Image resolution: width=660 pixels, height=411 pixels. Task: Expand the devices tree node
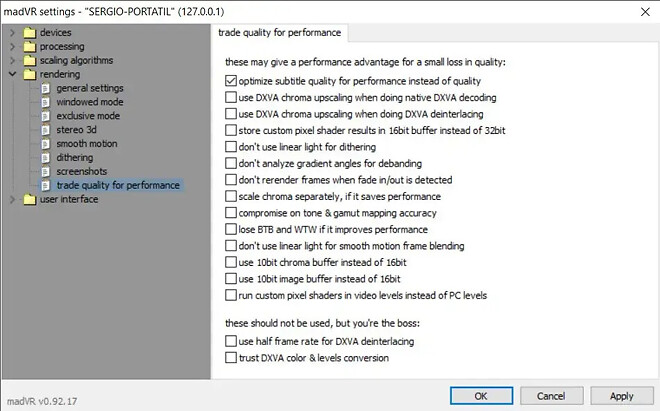pyautogui.click(x=11, y=33)
